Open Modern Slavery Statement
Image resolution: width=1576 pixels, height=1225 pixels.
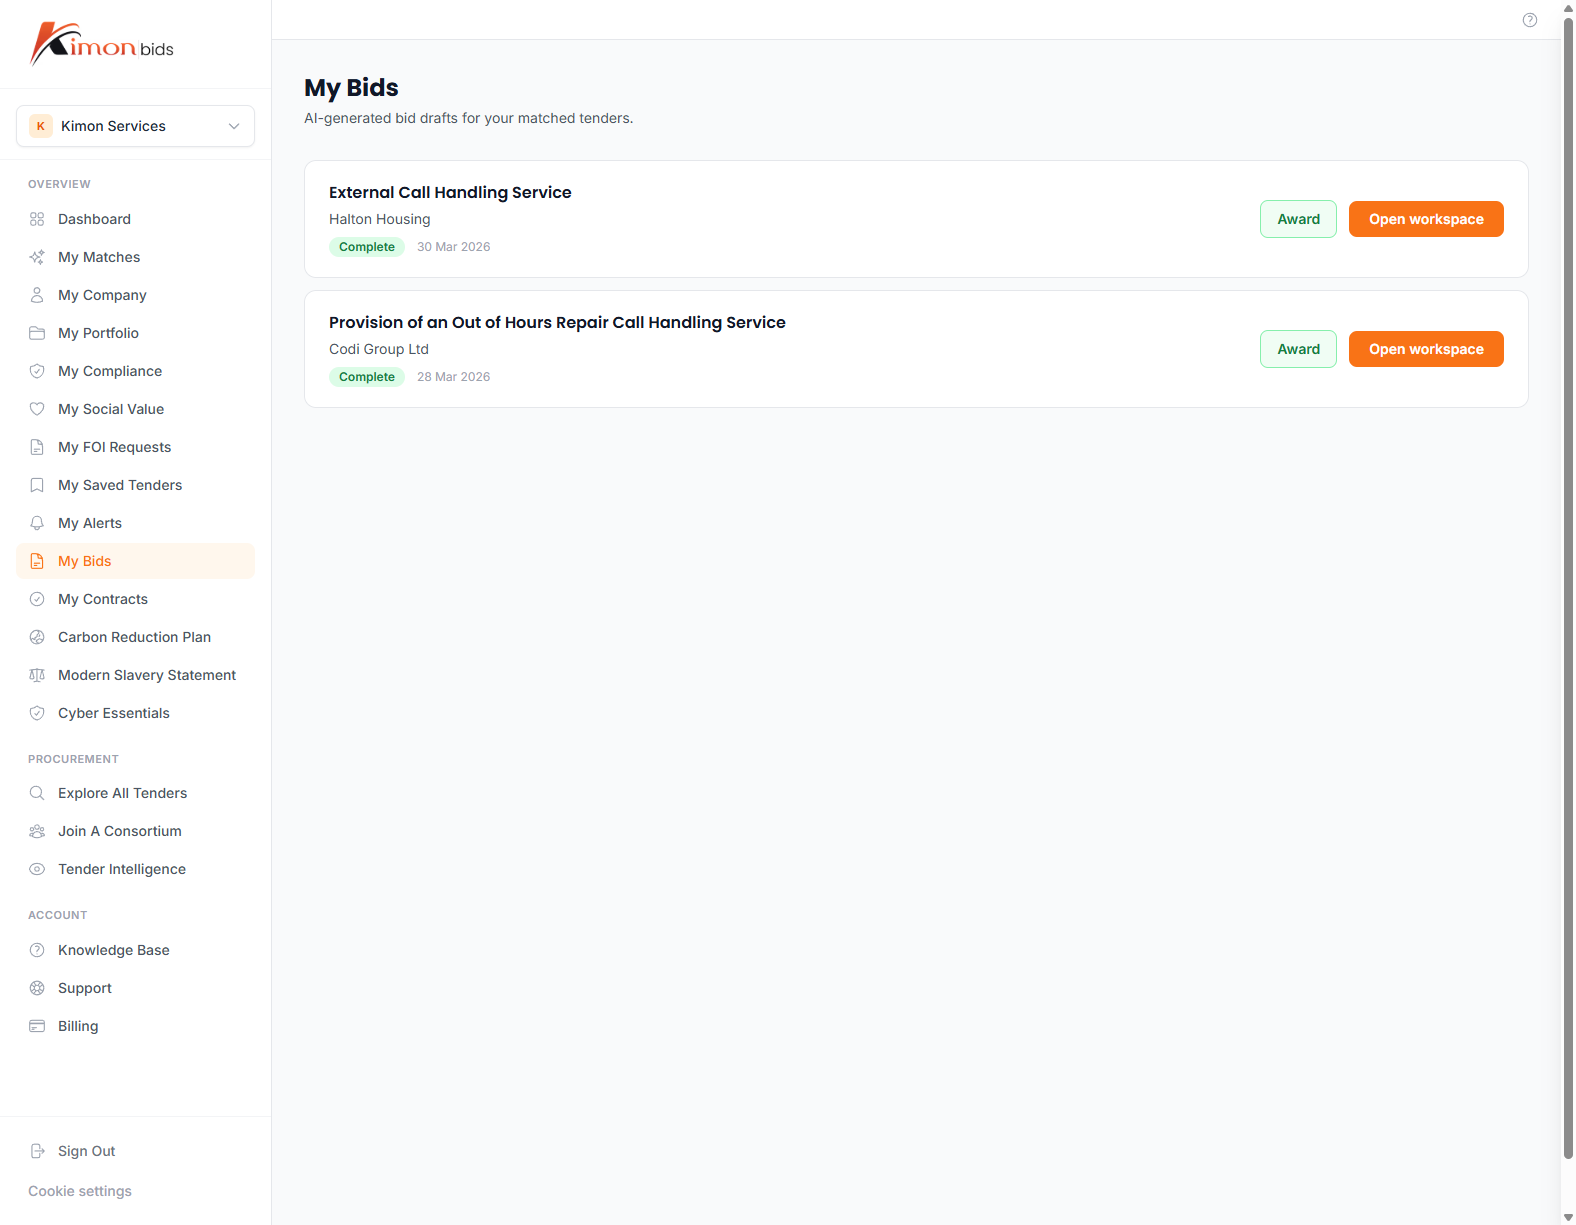coord(136,675)
